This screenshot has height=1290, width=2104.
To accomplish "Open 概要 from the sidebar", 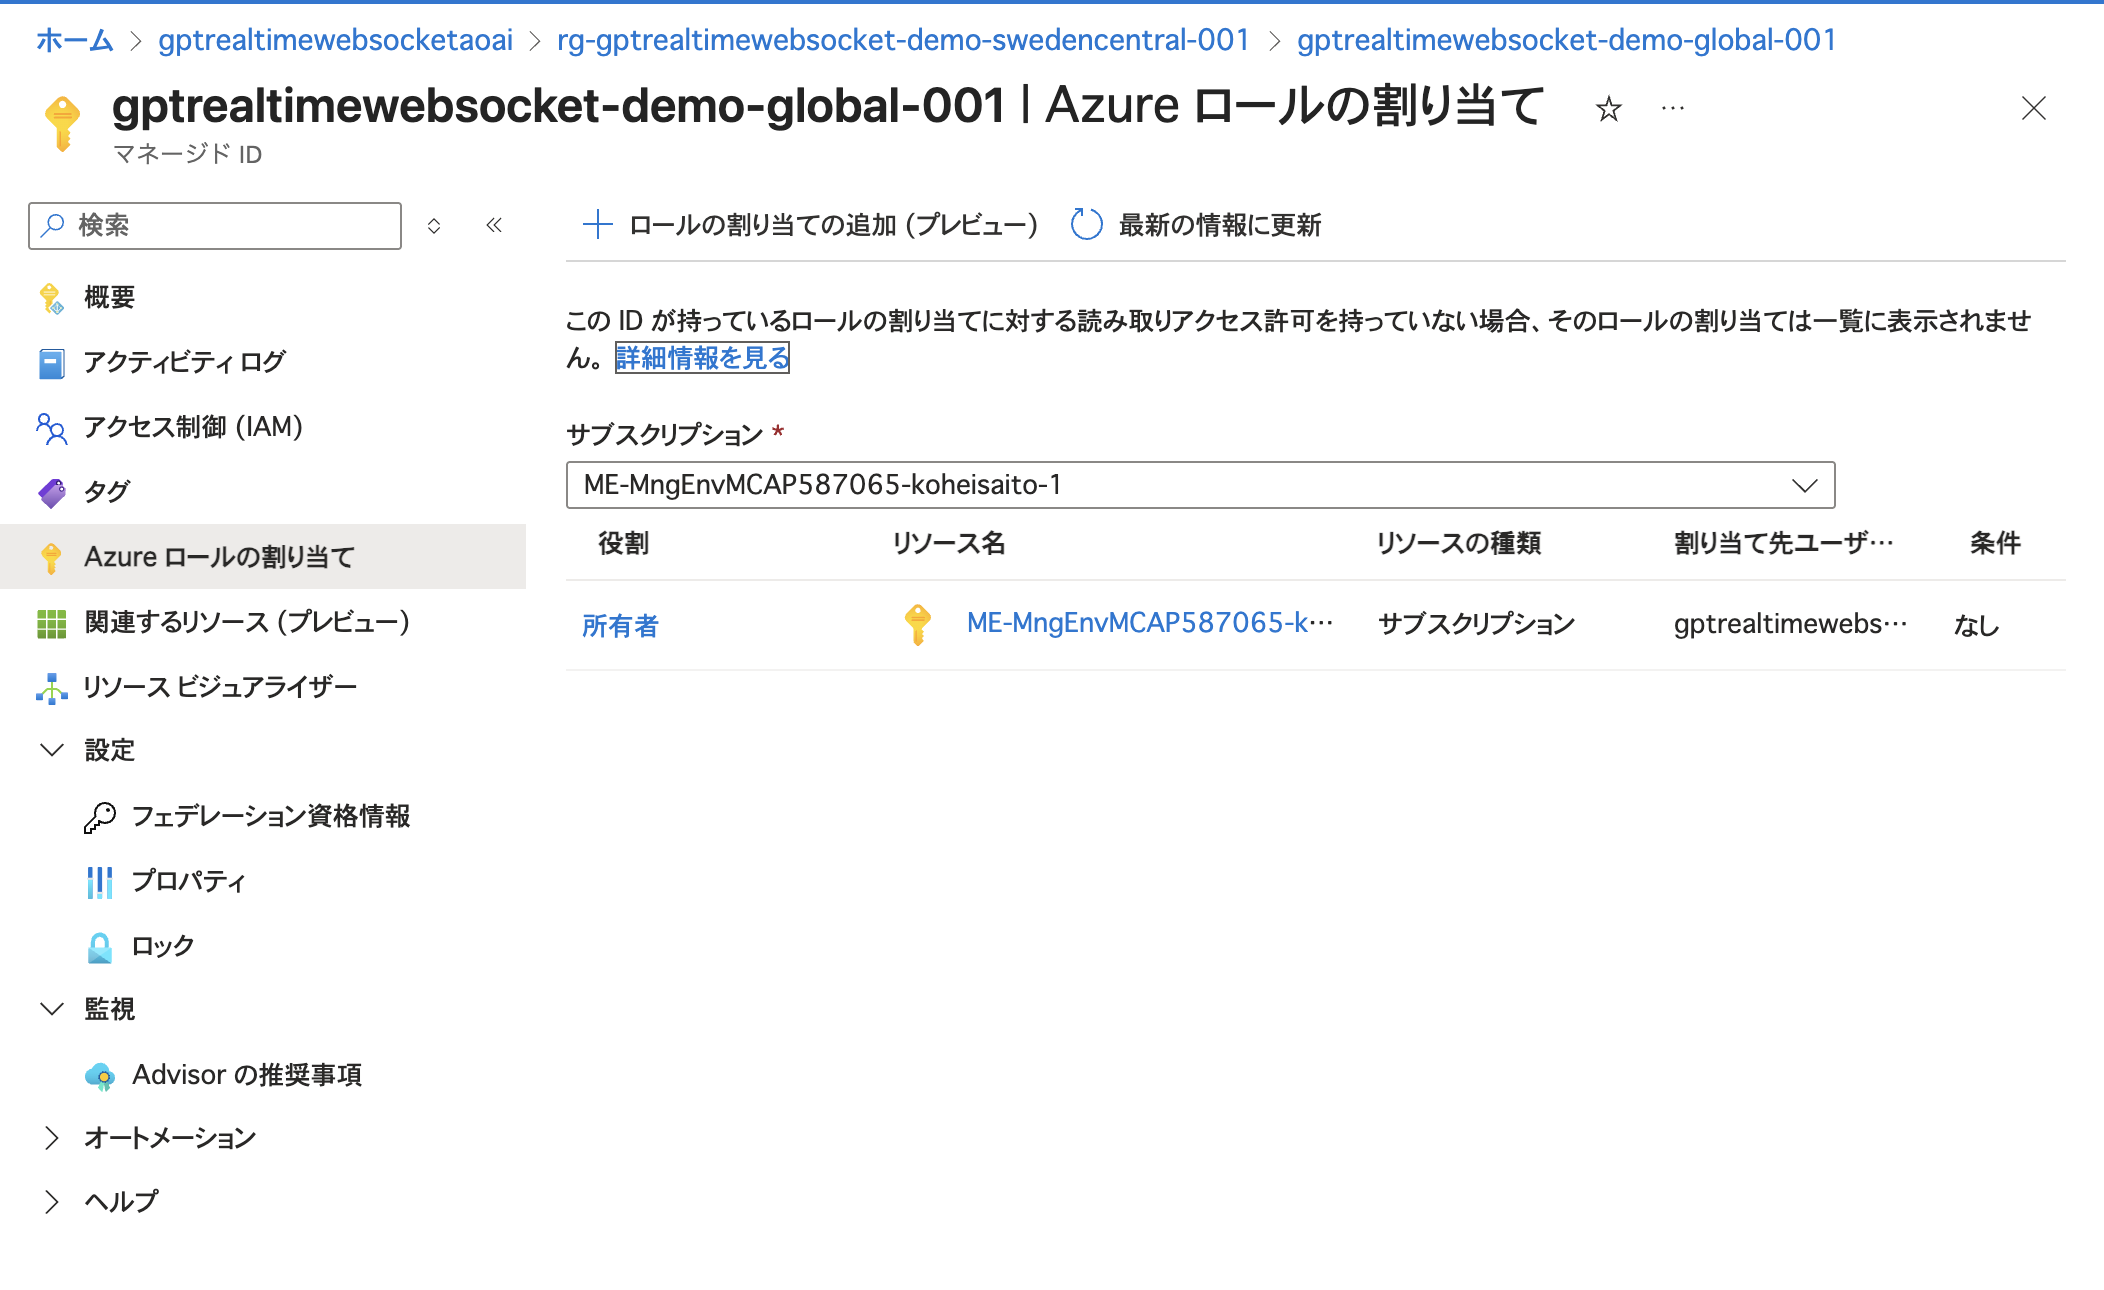I will (110, 296).
